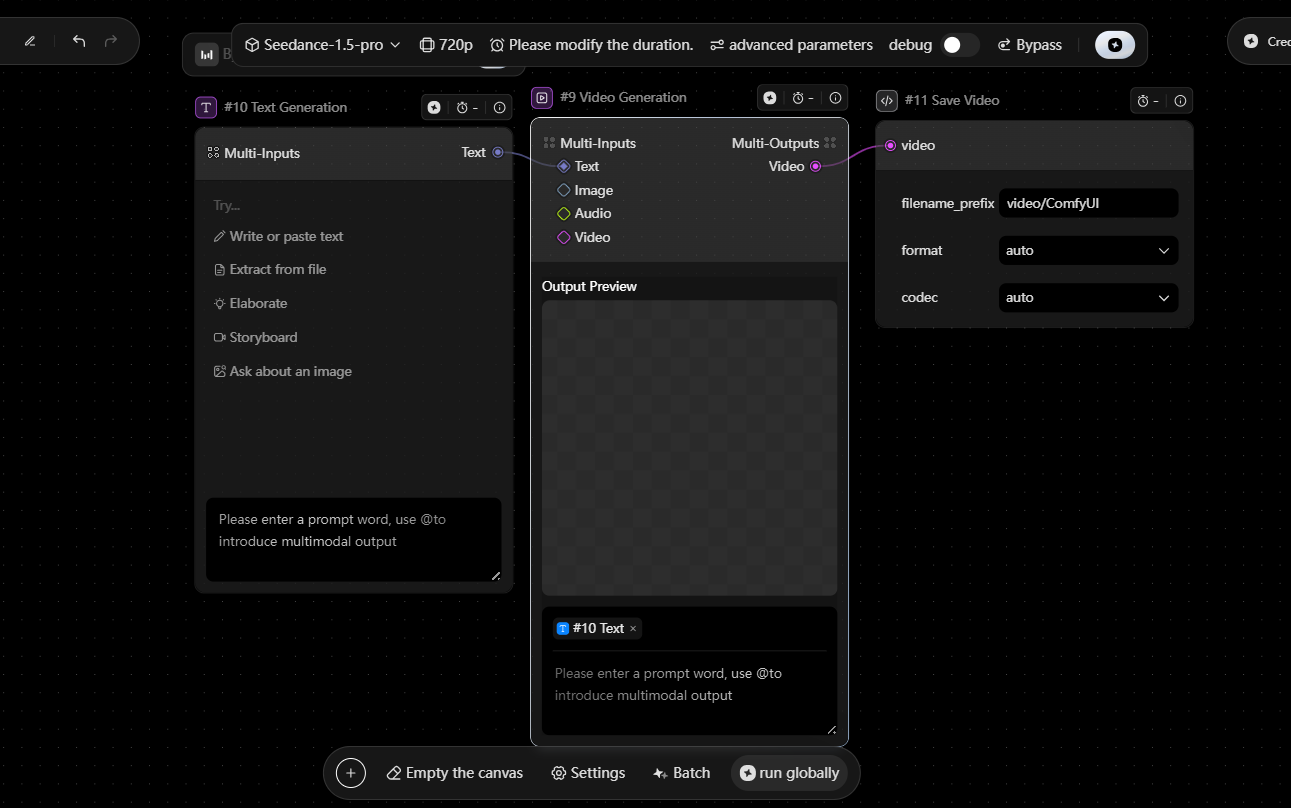The width and height of the screenshot is (1291, 808).
Task: Open the format dropdown
Action: [x=1088, y=250]
